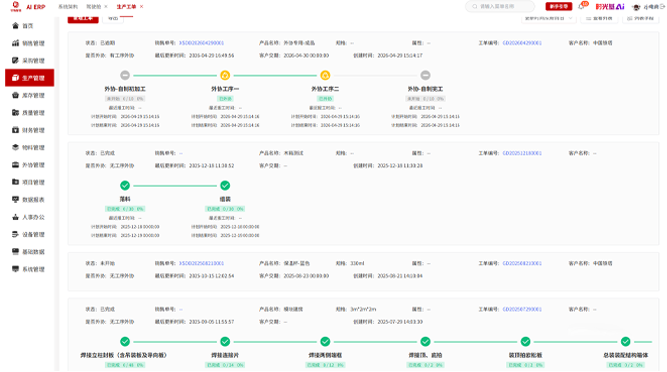Click the progress tag under 组装
This screenshot has width=667, height=372.
tap(225, 209)
